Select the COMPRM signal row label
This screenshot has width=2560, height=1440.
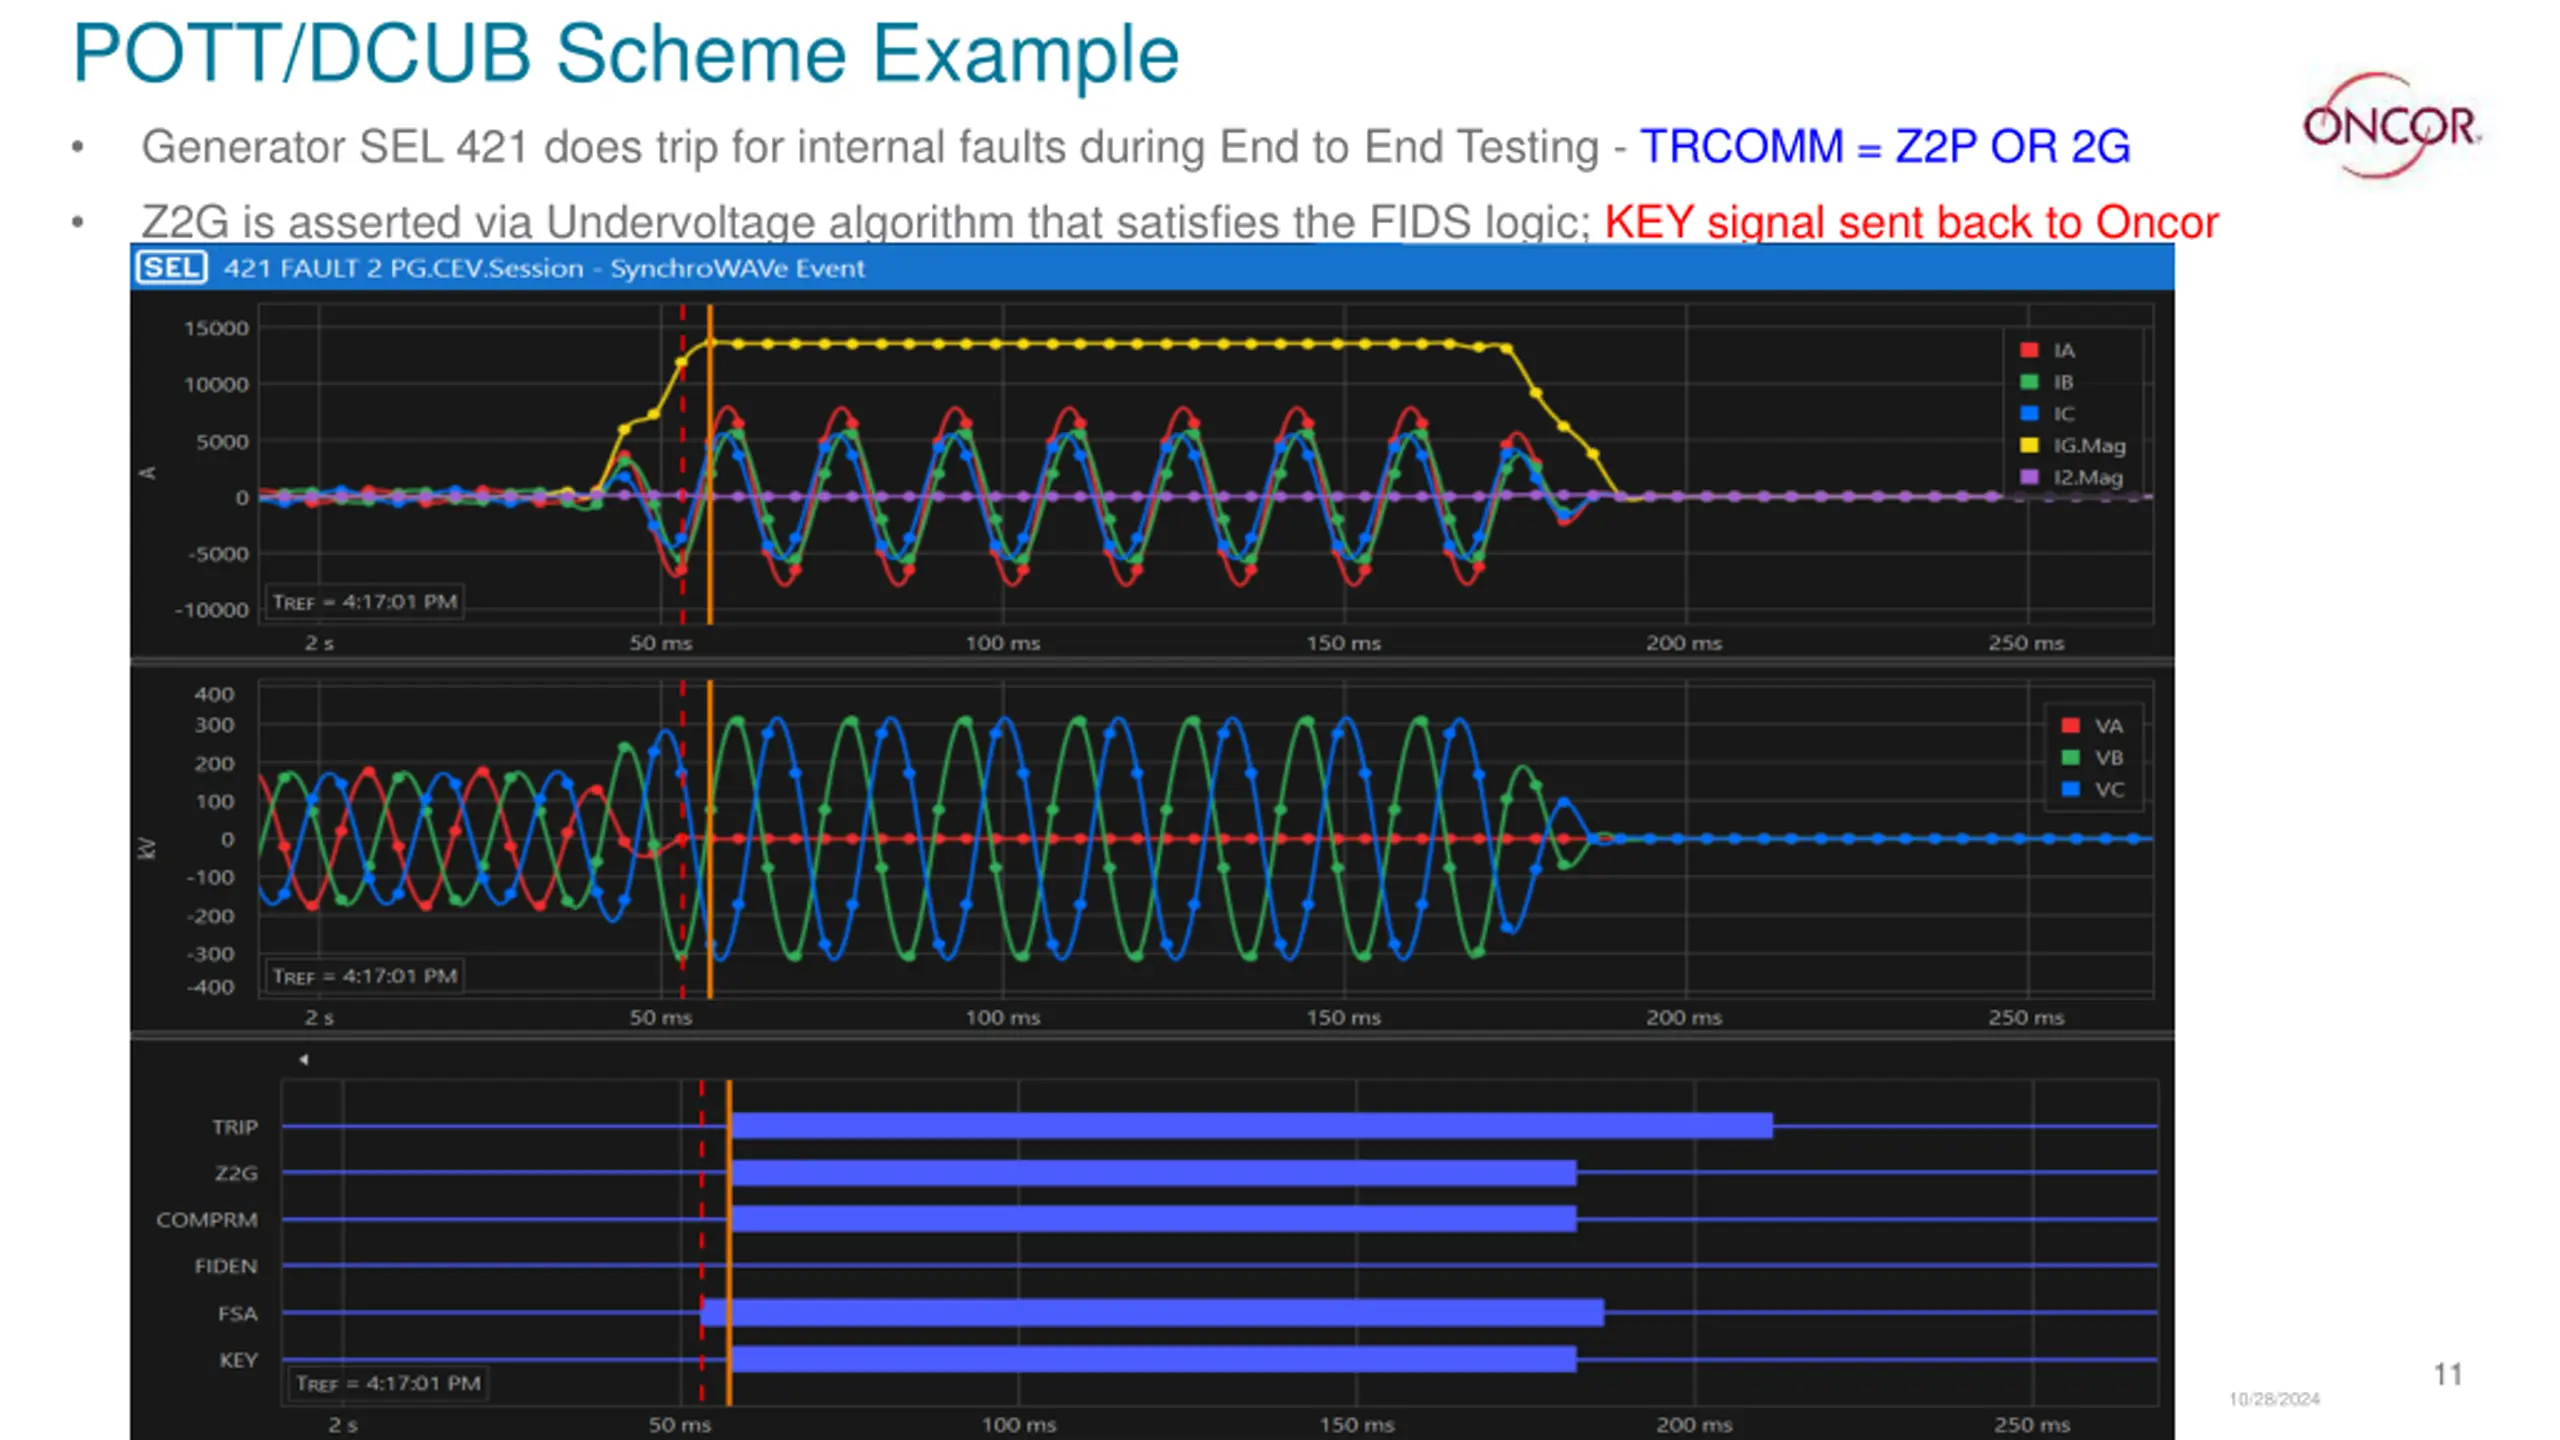coord(207,1220)
